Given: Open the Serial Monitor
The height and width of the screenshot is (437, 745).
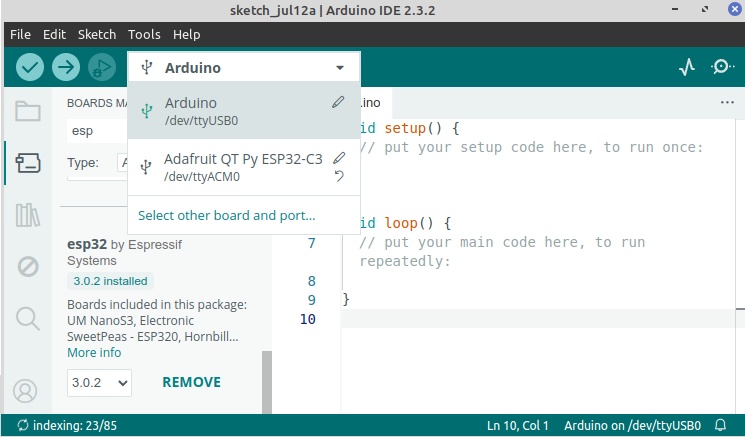Looking at the screenshot, I should click(x=721, y=68).
